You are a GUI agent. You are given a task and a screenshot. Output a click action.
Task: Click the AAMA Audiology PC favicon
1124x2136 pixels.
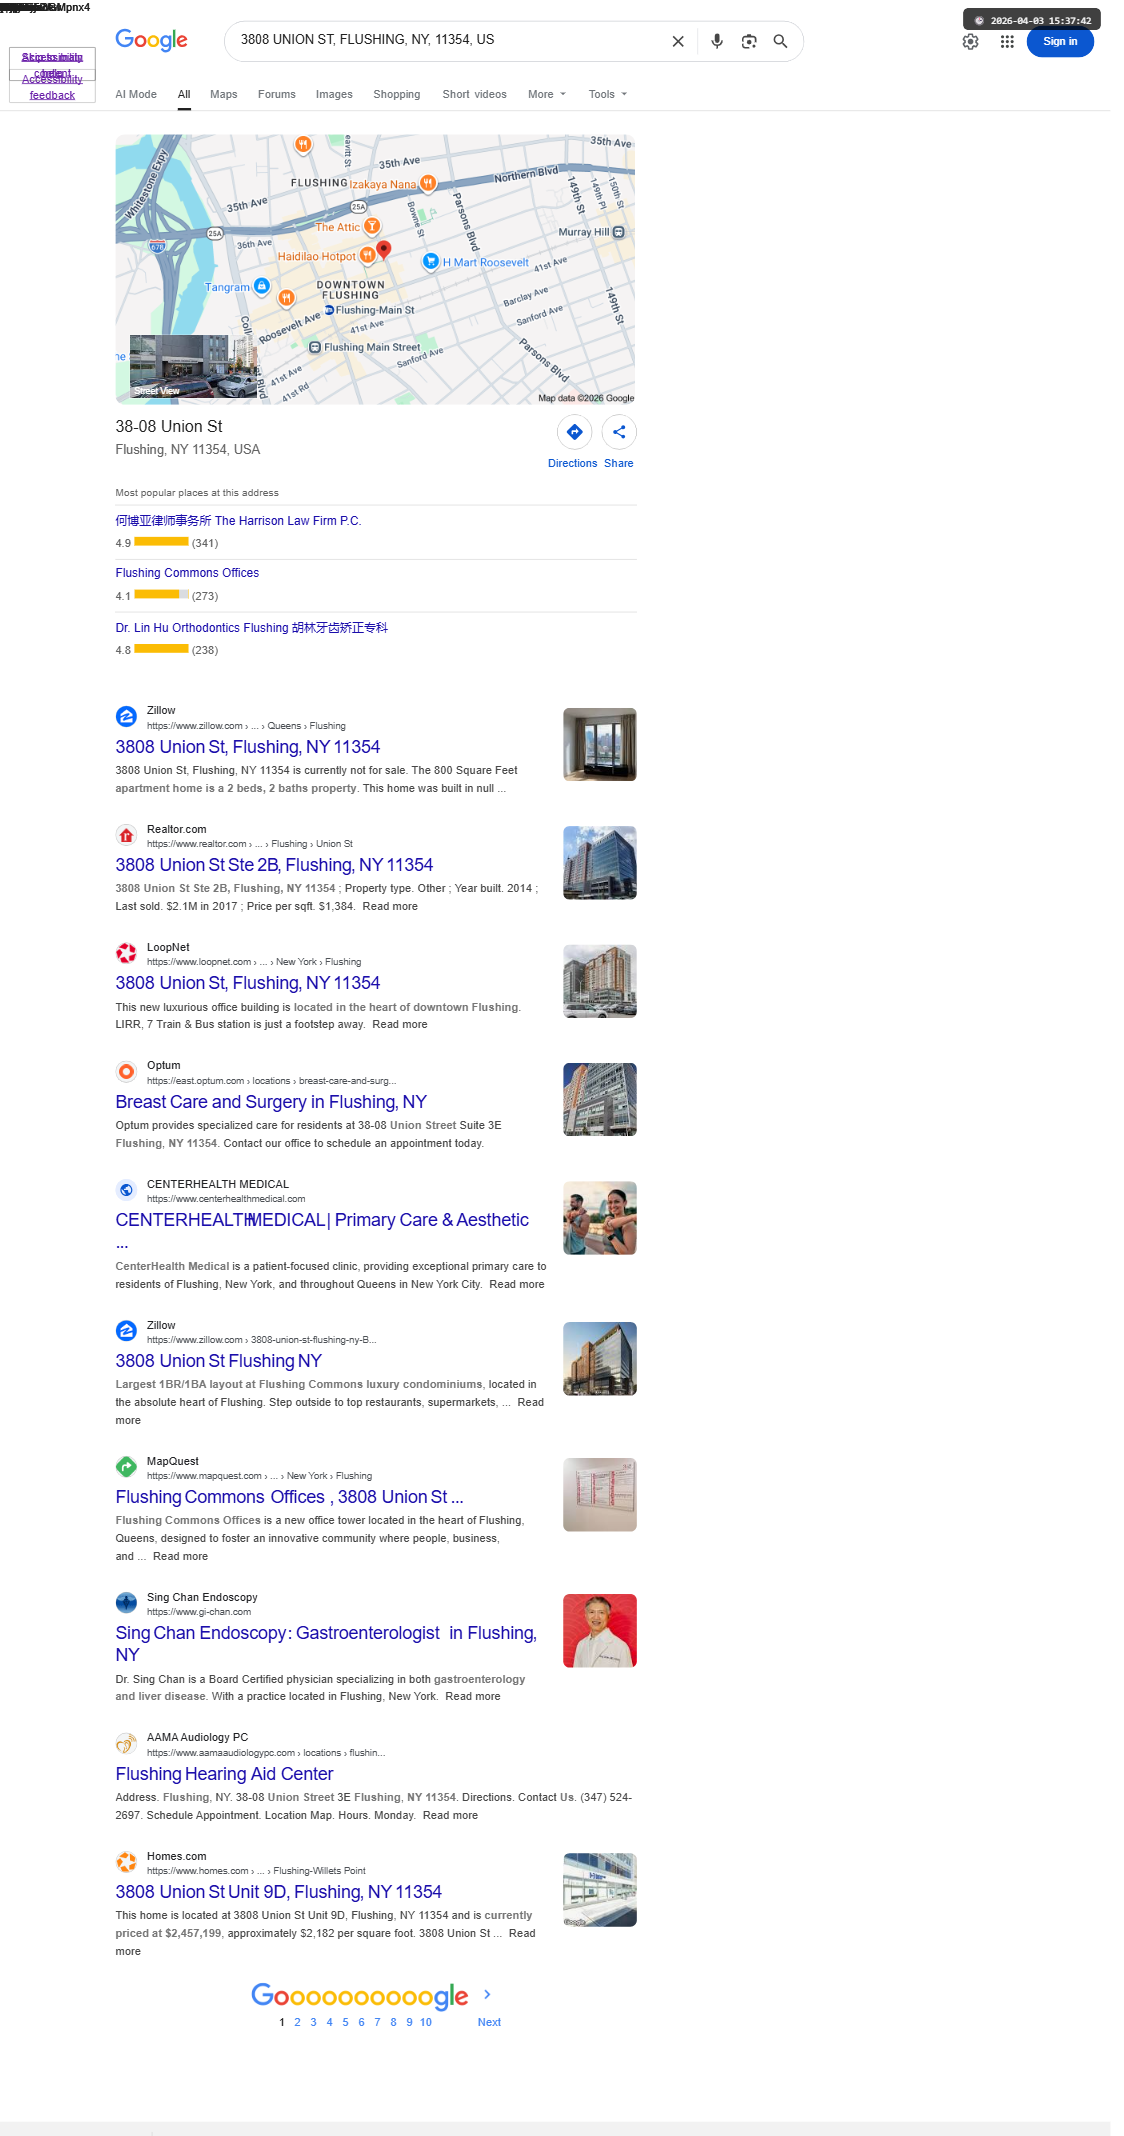(x=126, y=1744)
